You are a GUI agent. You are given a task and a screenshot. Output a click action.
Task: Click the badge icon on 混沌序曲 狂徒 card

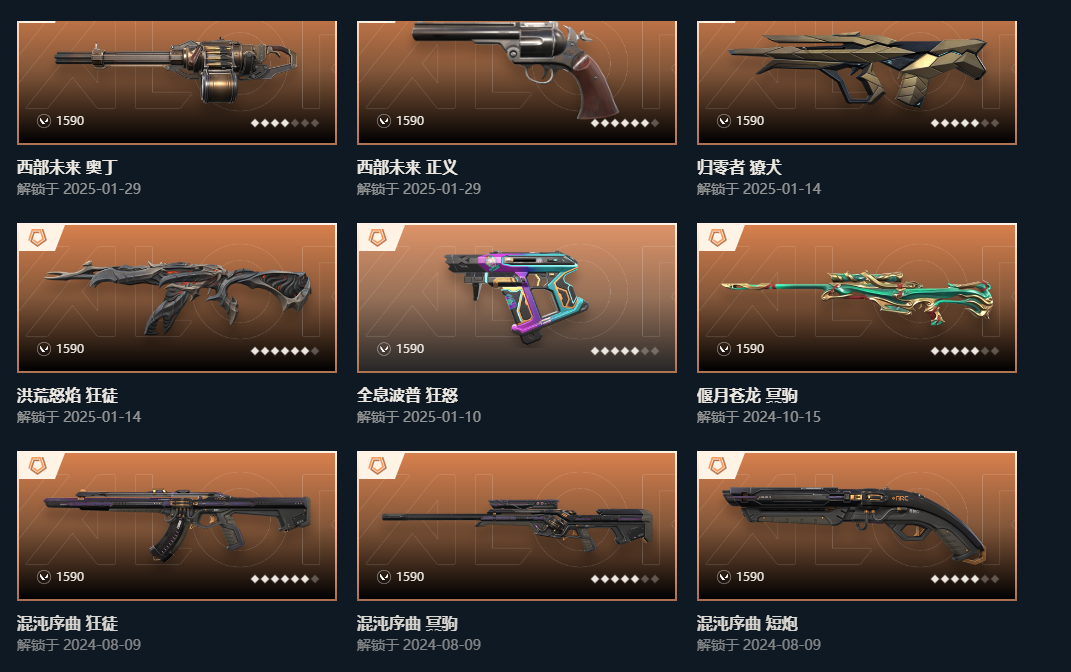point(38,466)
